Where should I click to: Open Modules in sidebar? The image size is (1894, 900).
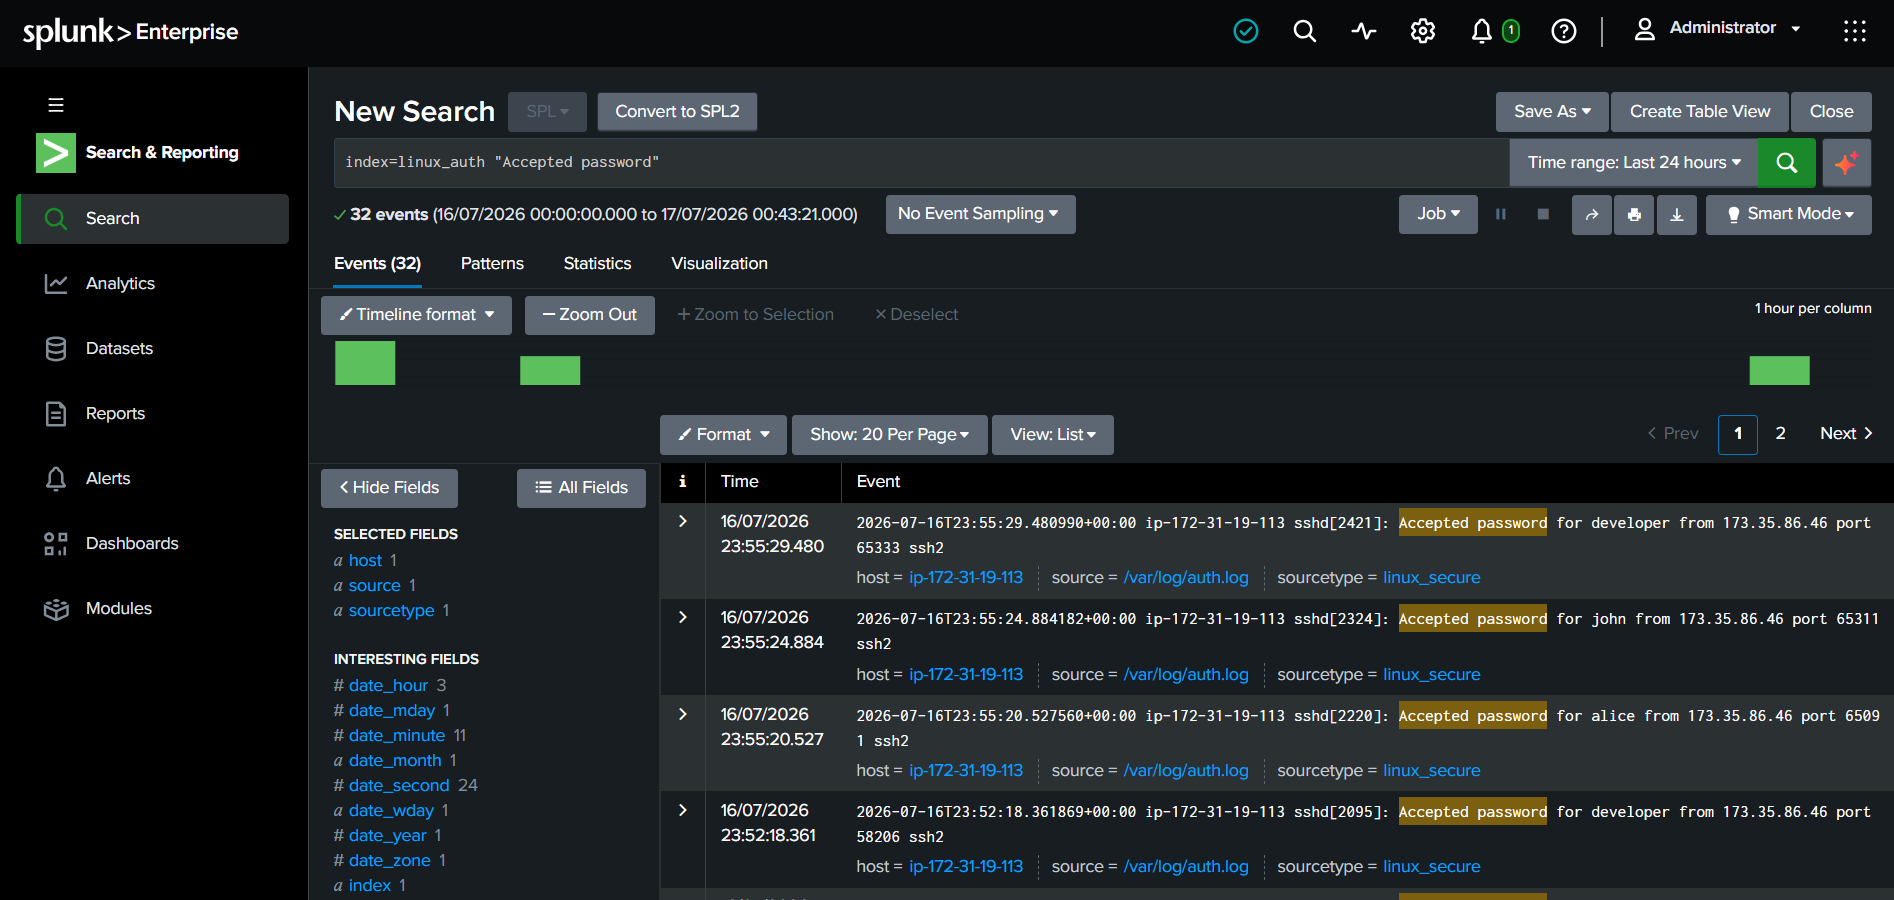click(152, 609)
